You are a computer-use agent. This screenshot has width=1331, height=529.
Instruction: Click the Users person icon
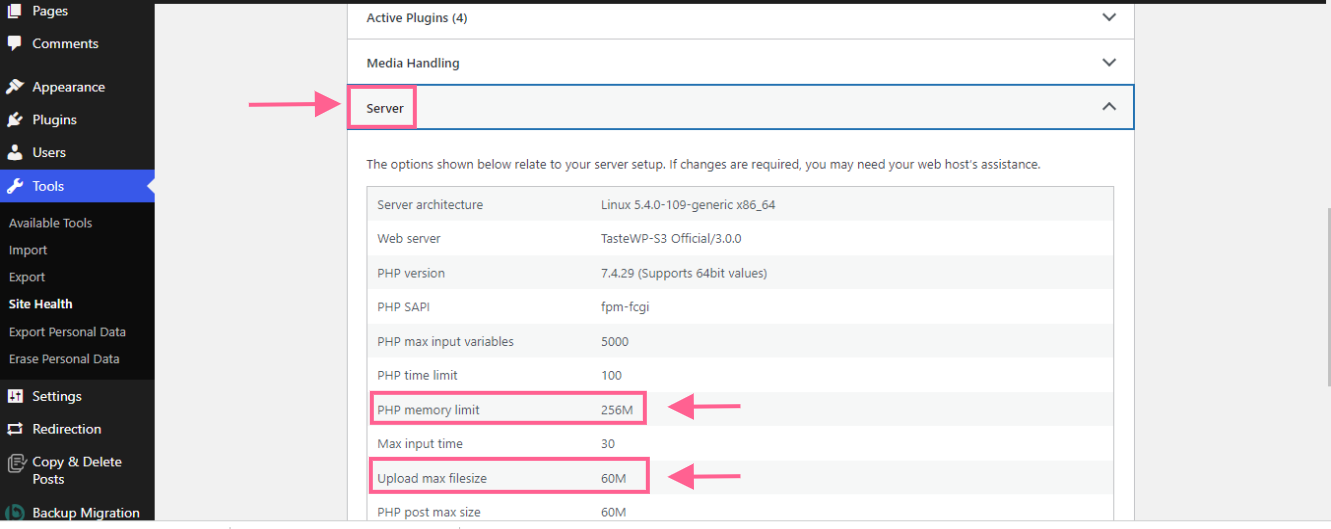[x=15, y=153]
